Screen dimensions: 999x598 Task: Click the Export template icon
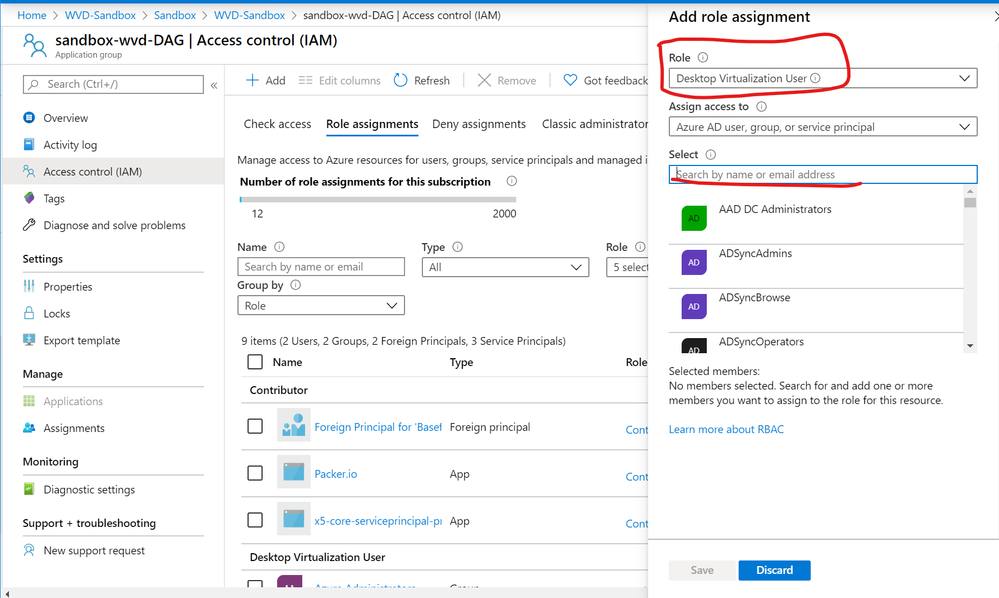[29, 340]
